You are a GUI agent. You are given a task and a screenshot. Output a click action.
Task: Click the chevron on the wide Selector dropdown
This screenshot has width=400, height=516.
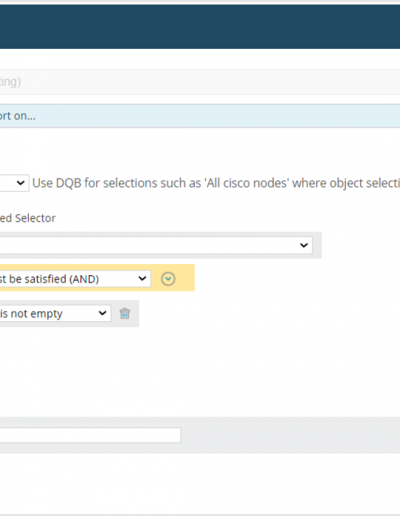pyautogui.click(x=304, y=245)
